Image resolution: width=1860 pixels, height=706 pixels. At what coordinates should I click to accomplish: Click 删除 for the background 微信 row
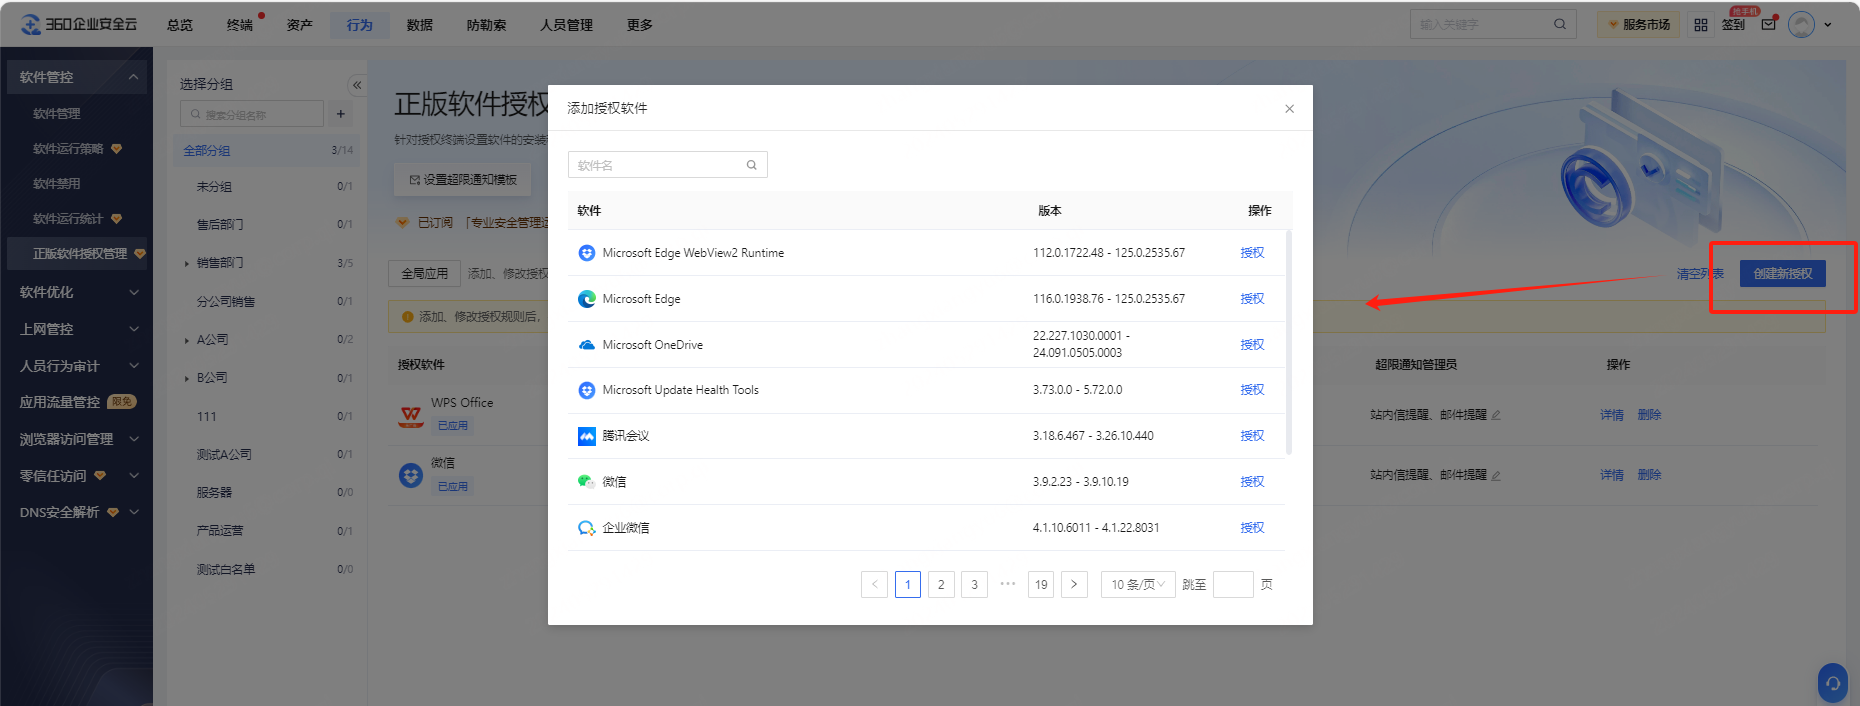click(x=1650, y=475)
